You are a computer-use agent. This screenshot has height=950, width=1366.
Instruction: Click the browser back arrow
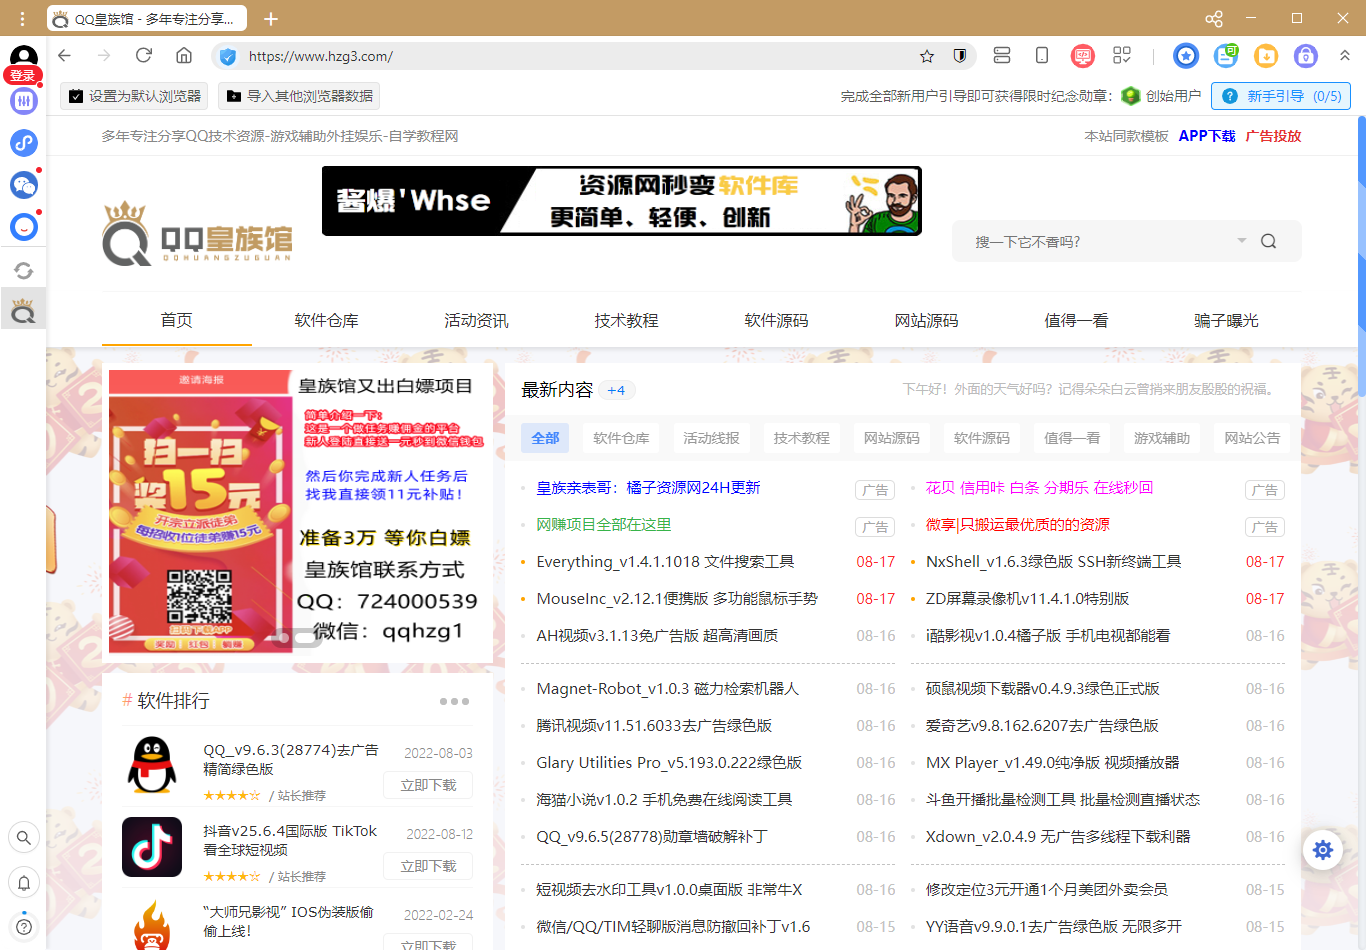pyautogui.click(x=65, y=56)
